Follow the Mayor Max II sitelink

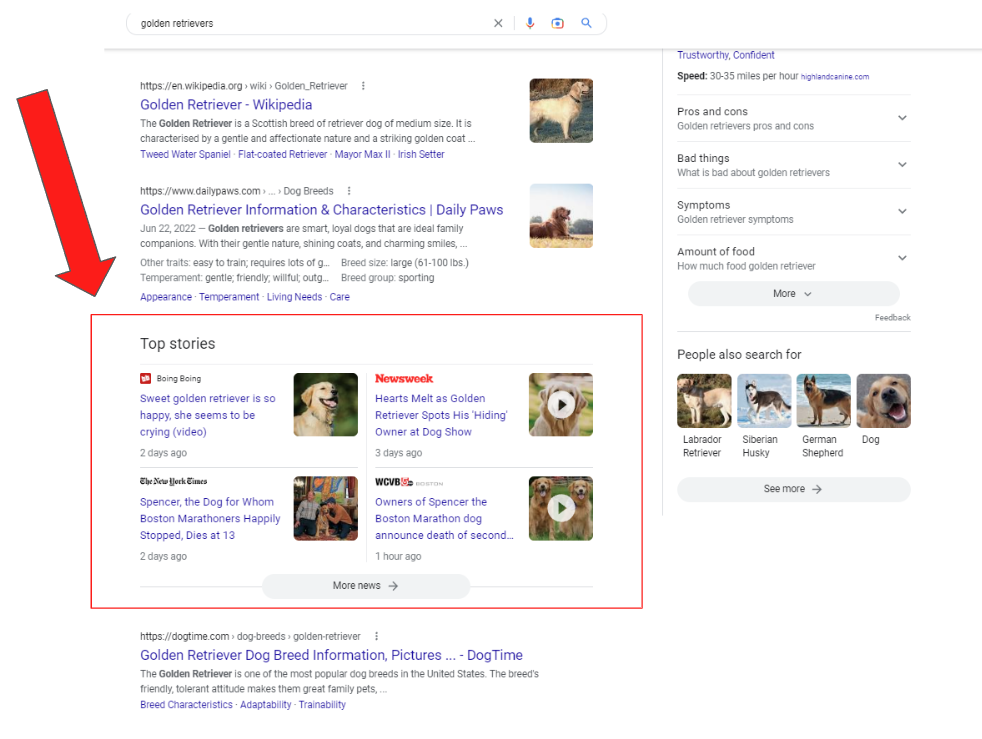(x=363, y=154)
